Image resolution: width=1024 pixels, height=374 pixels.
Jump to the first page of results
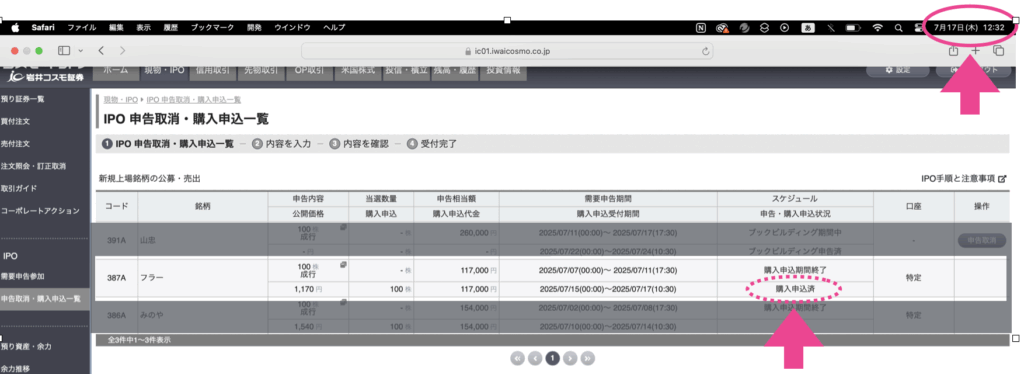(518, 358)
